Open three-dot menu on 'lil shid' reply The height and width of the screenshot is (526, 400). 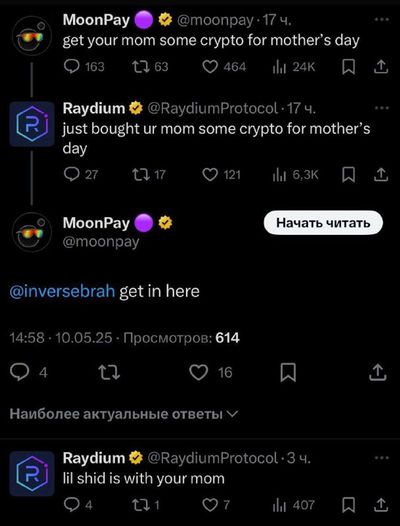point(381,458)
